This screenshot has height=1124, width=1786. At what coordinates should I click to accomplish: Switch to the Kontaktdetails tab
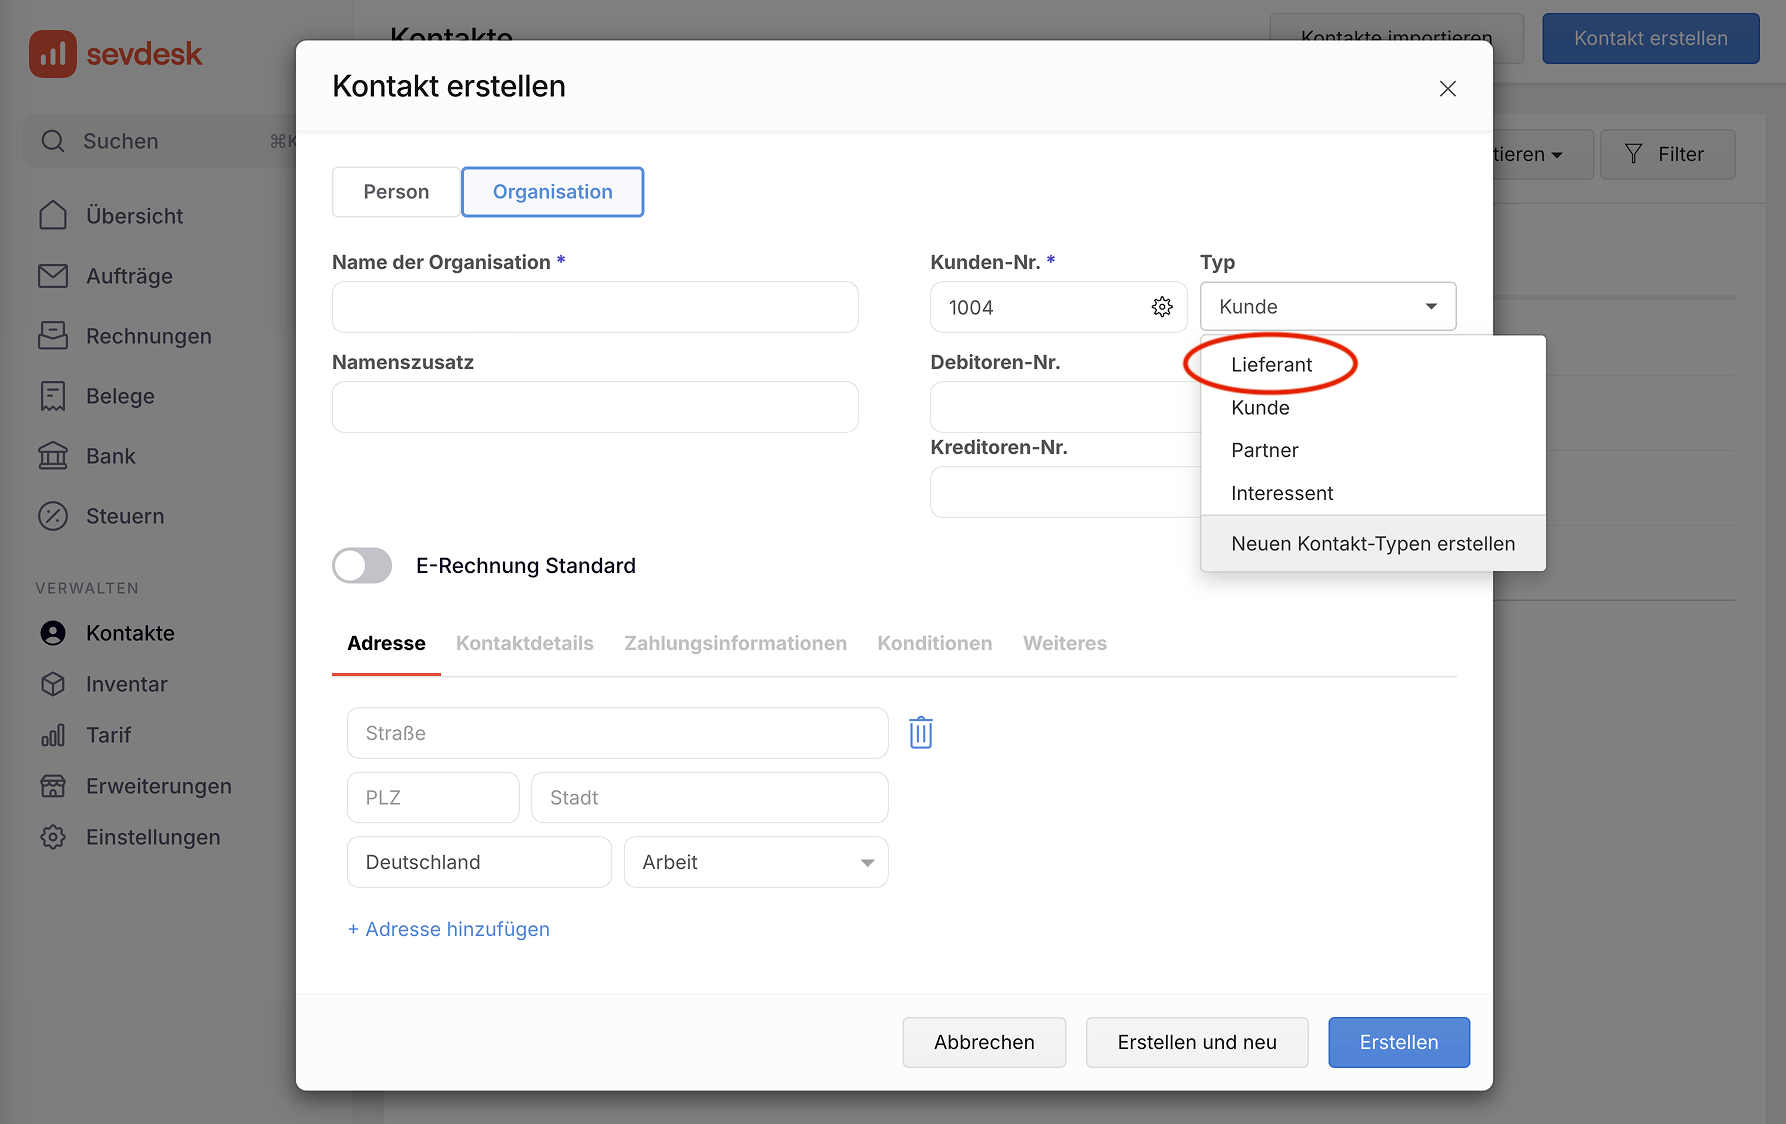click(524, 643)
